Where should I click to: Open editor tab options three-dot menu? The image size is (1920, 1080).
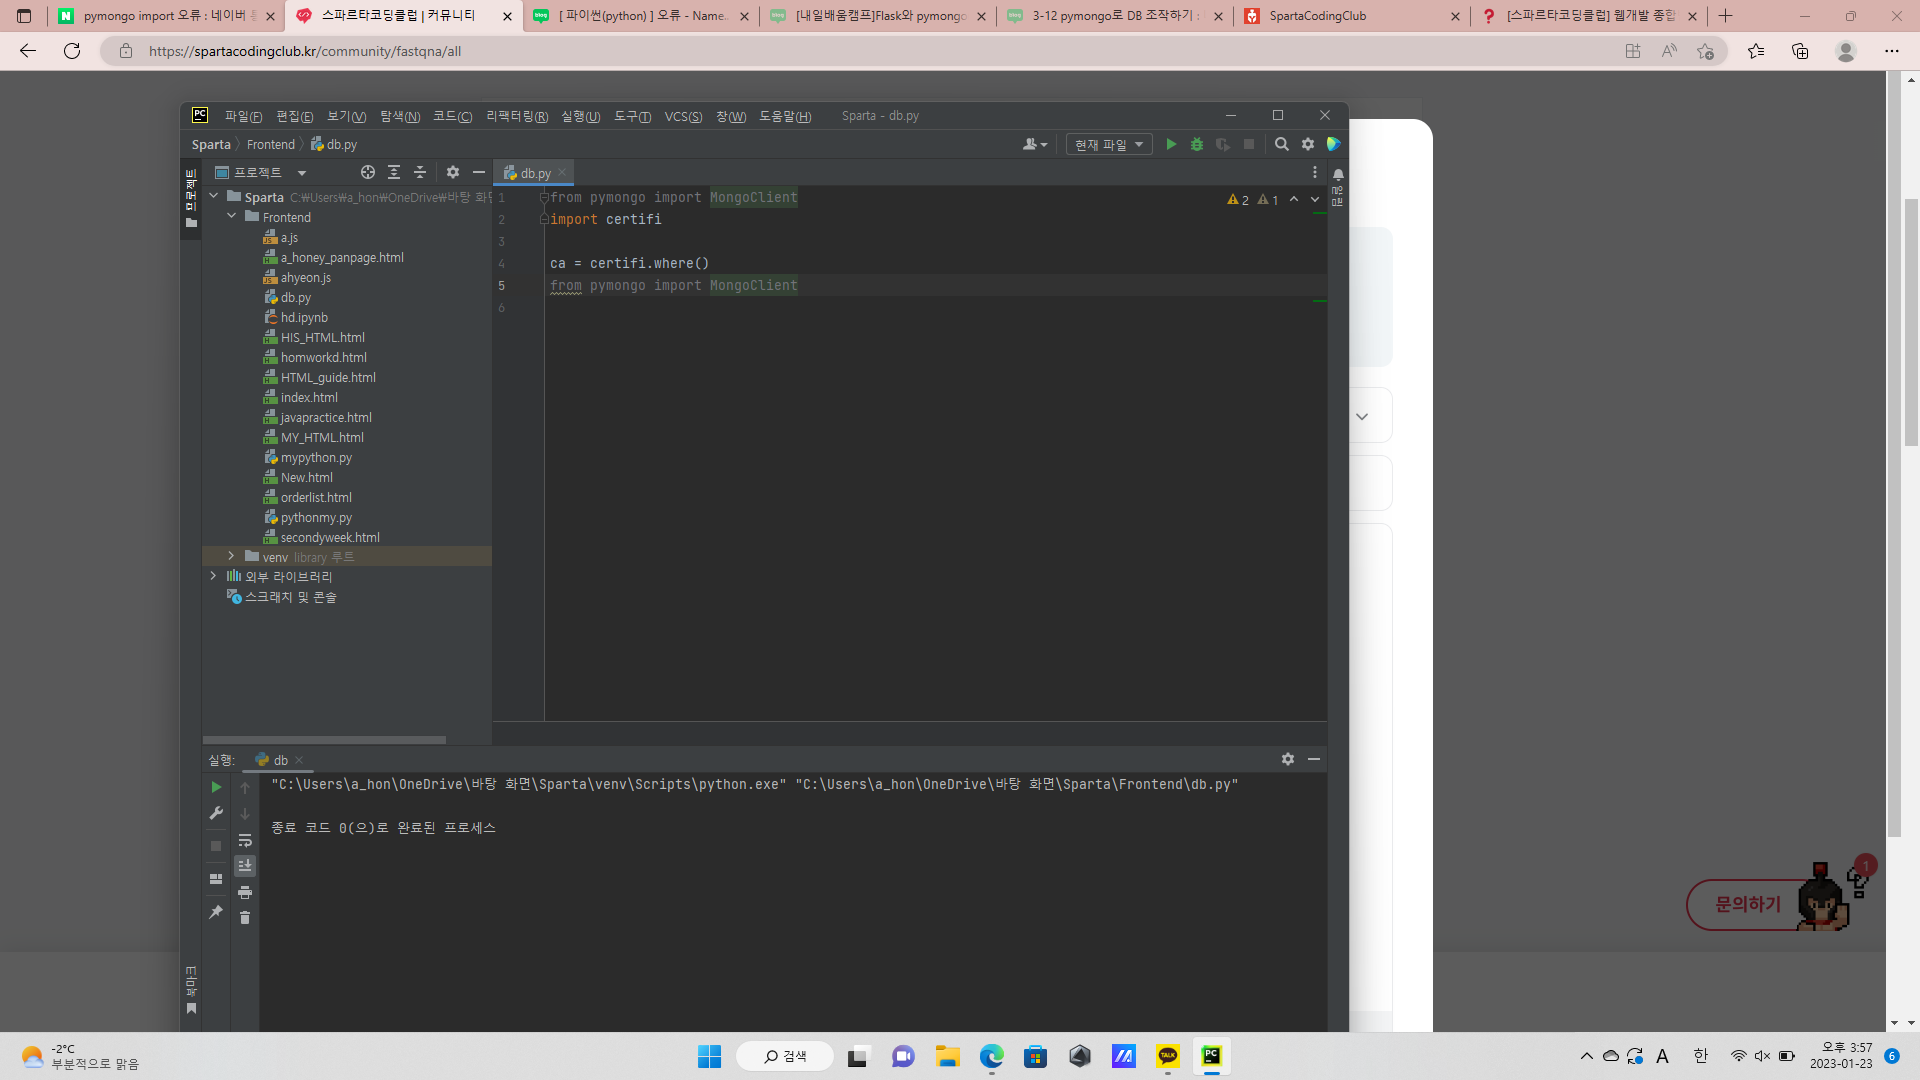click(1315, 173)
